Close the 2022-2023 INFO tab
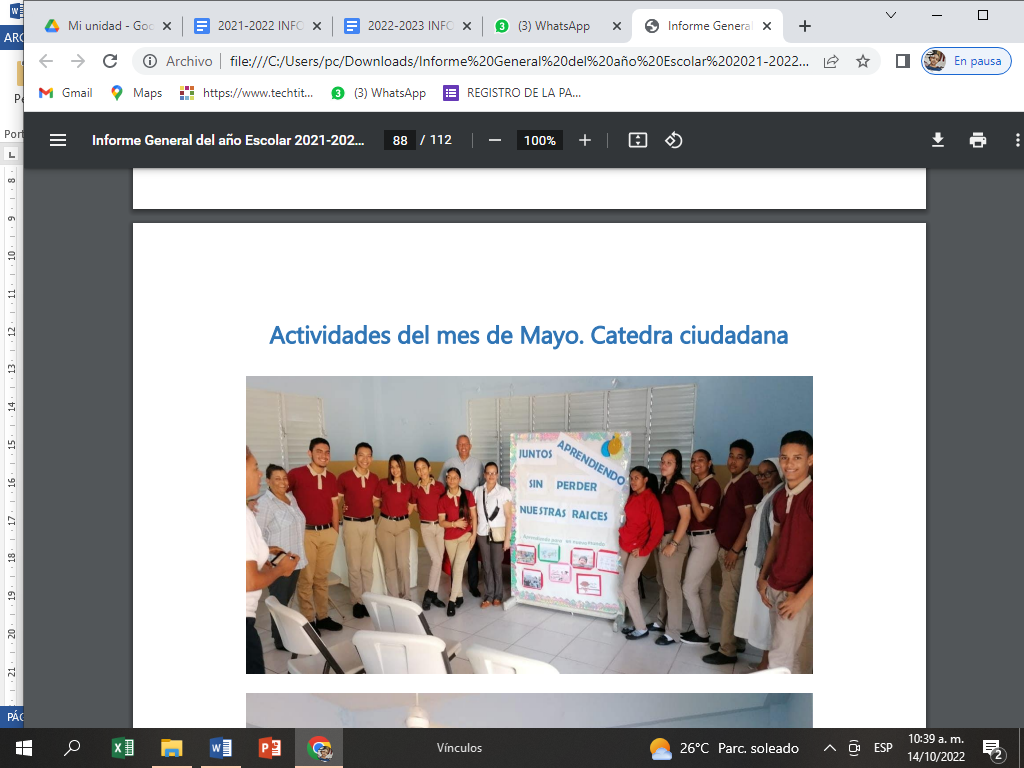The height and width of the screenshot is (768, 1024). click(x=467, y=26)
